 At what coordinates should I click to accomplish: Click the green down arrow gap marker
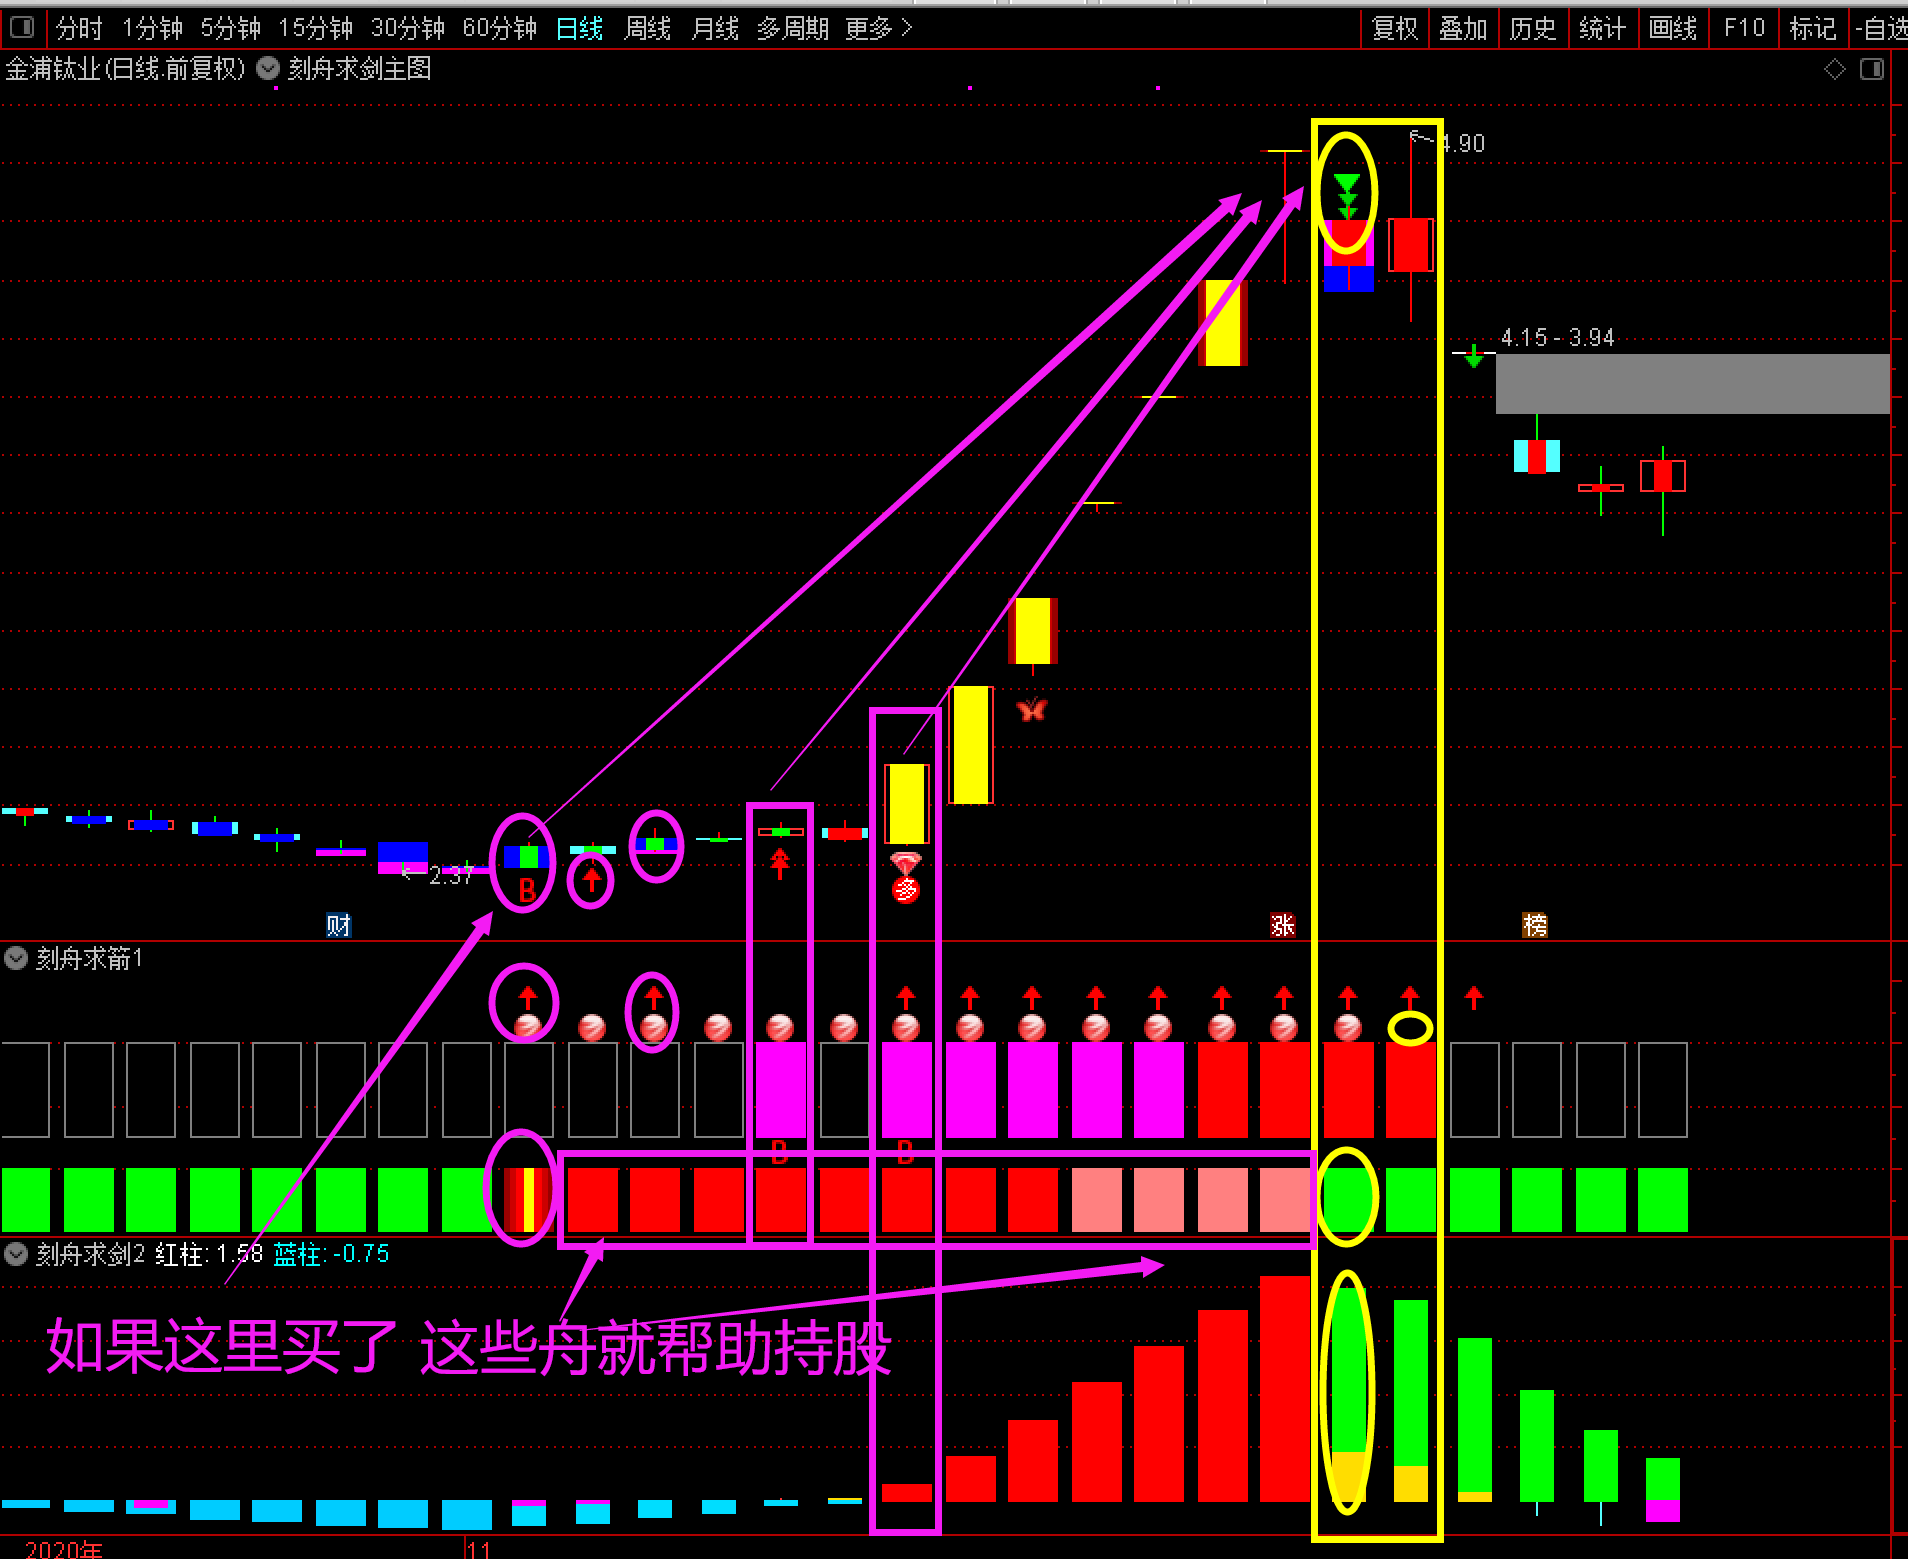[1473, 355]
